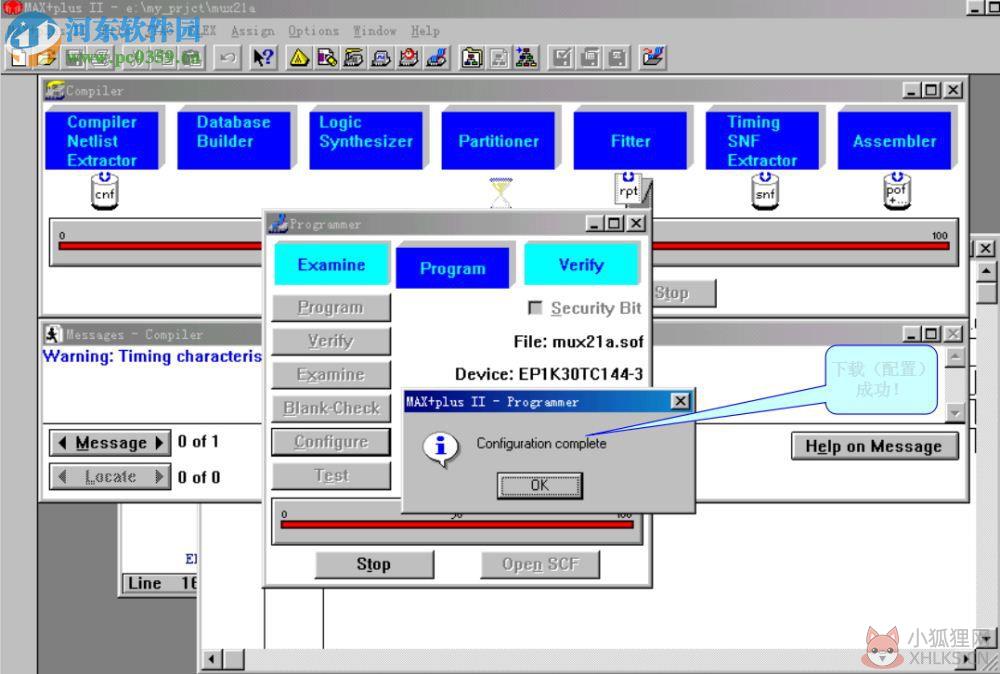Click the previous Message left arrow

tap(62, 442)
